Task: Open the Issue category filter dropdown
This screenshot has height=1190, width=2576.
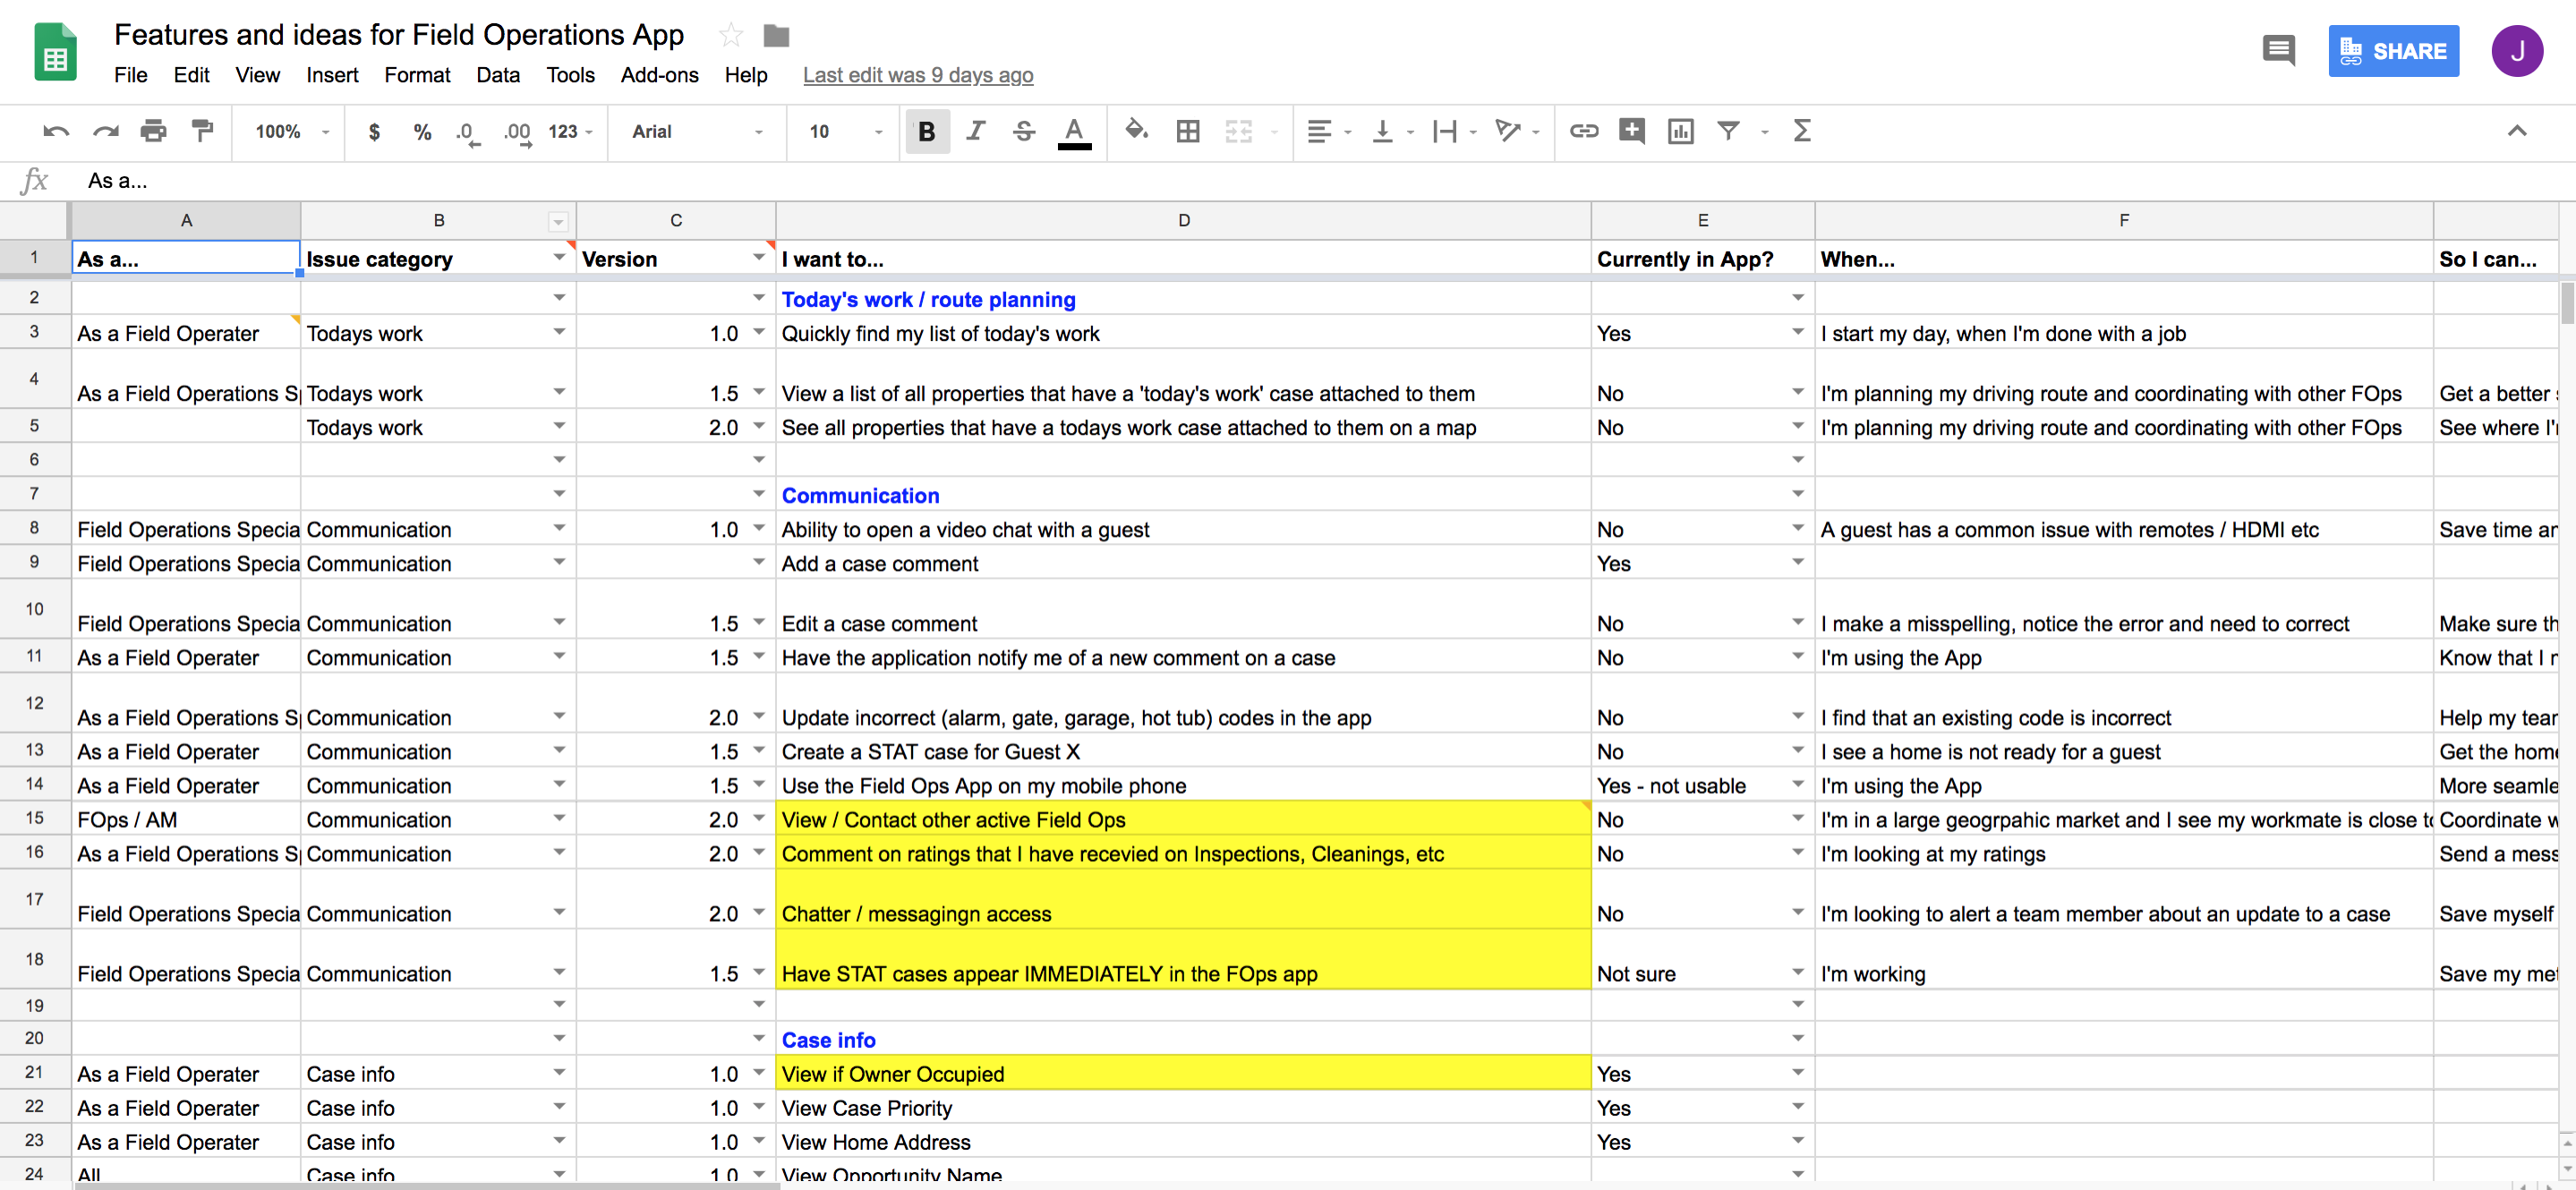Action: point(559,258)
